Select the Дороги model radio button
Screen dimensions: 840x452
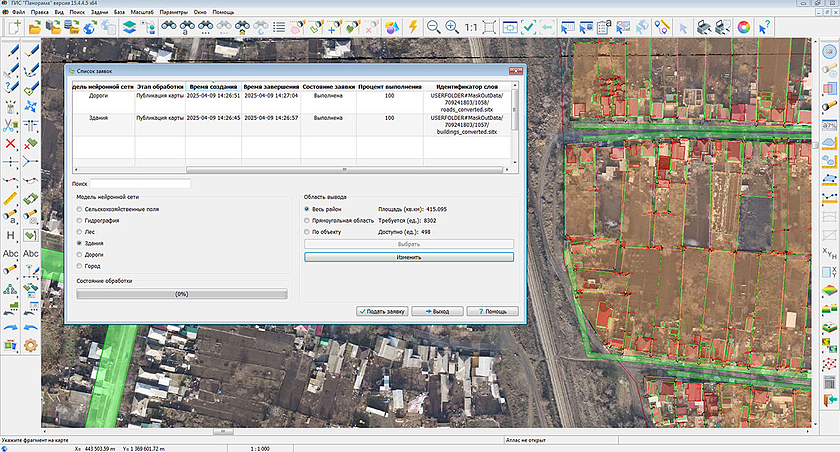(81, 254)
